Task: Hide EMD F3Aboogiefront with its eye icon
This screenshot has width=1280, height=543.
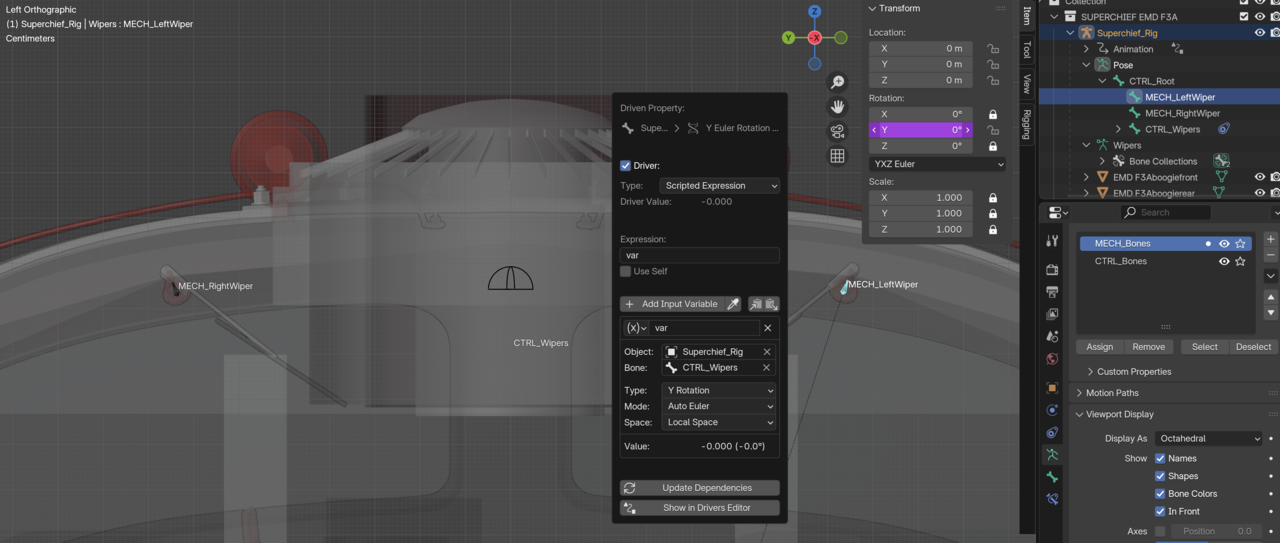Action: tap(1260, 177)
